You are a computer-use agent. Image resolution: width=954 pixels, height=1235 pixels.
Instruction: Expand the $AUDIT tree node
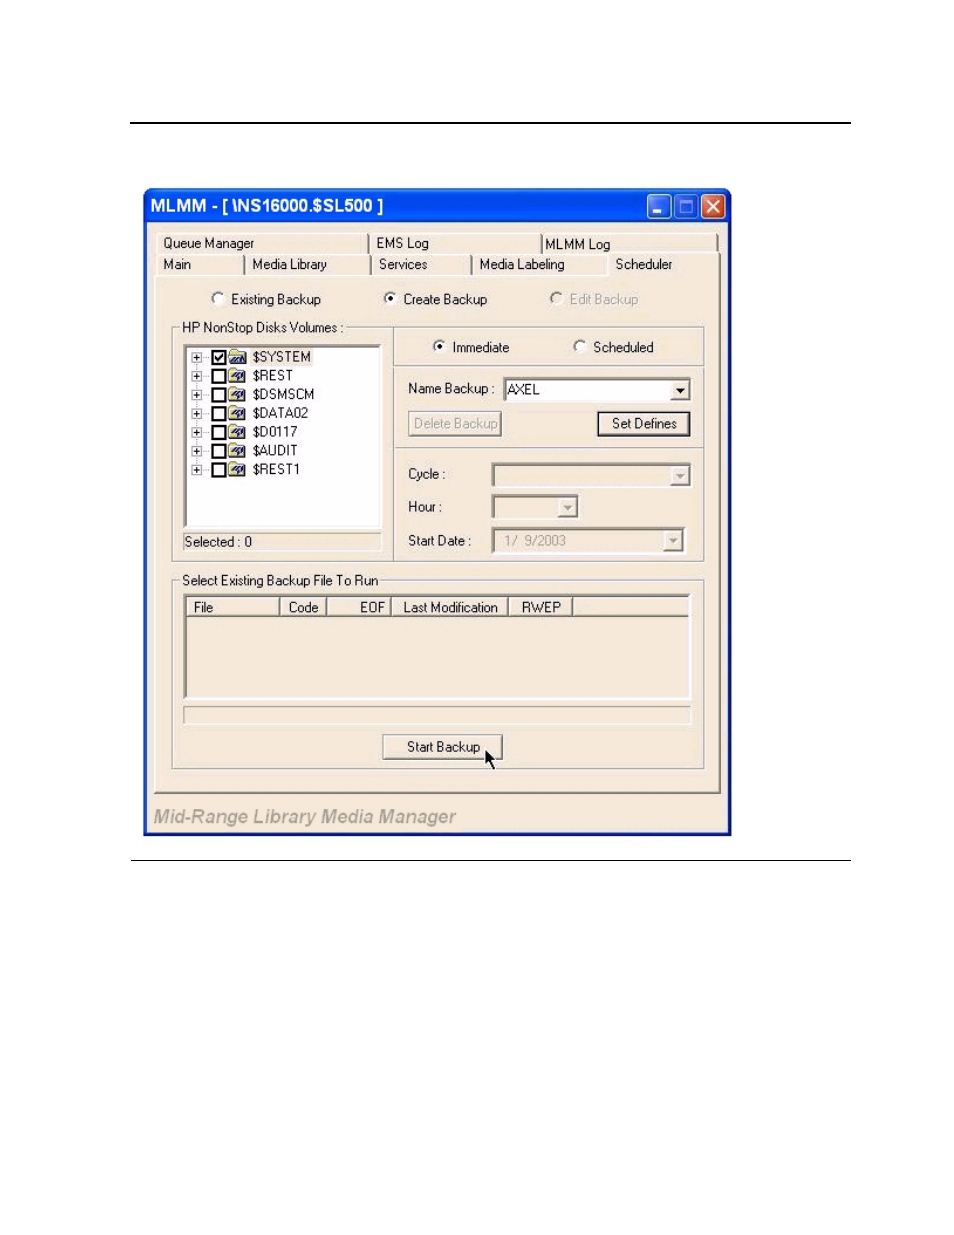[x=197, y=451]
